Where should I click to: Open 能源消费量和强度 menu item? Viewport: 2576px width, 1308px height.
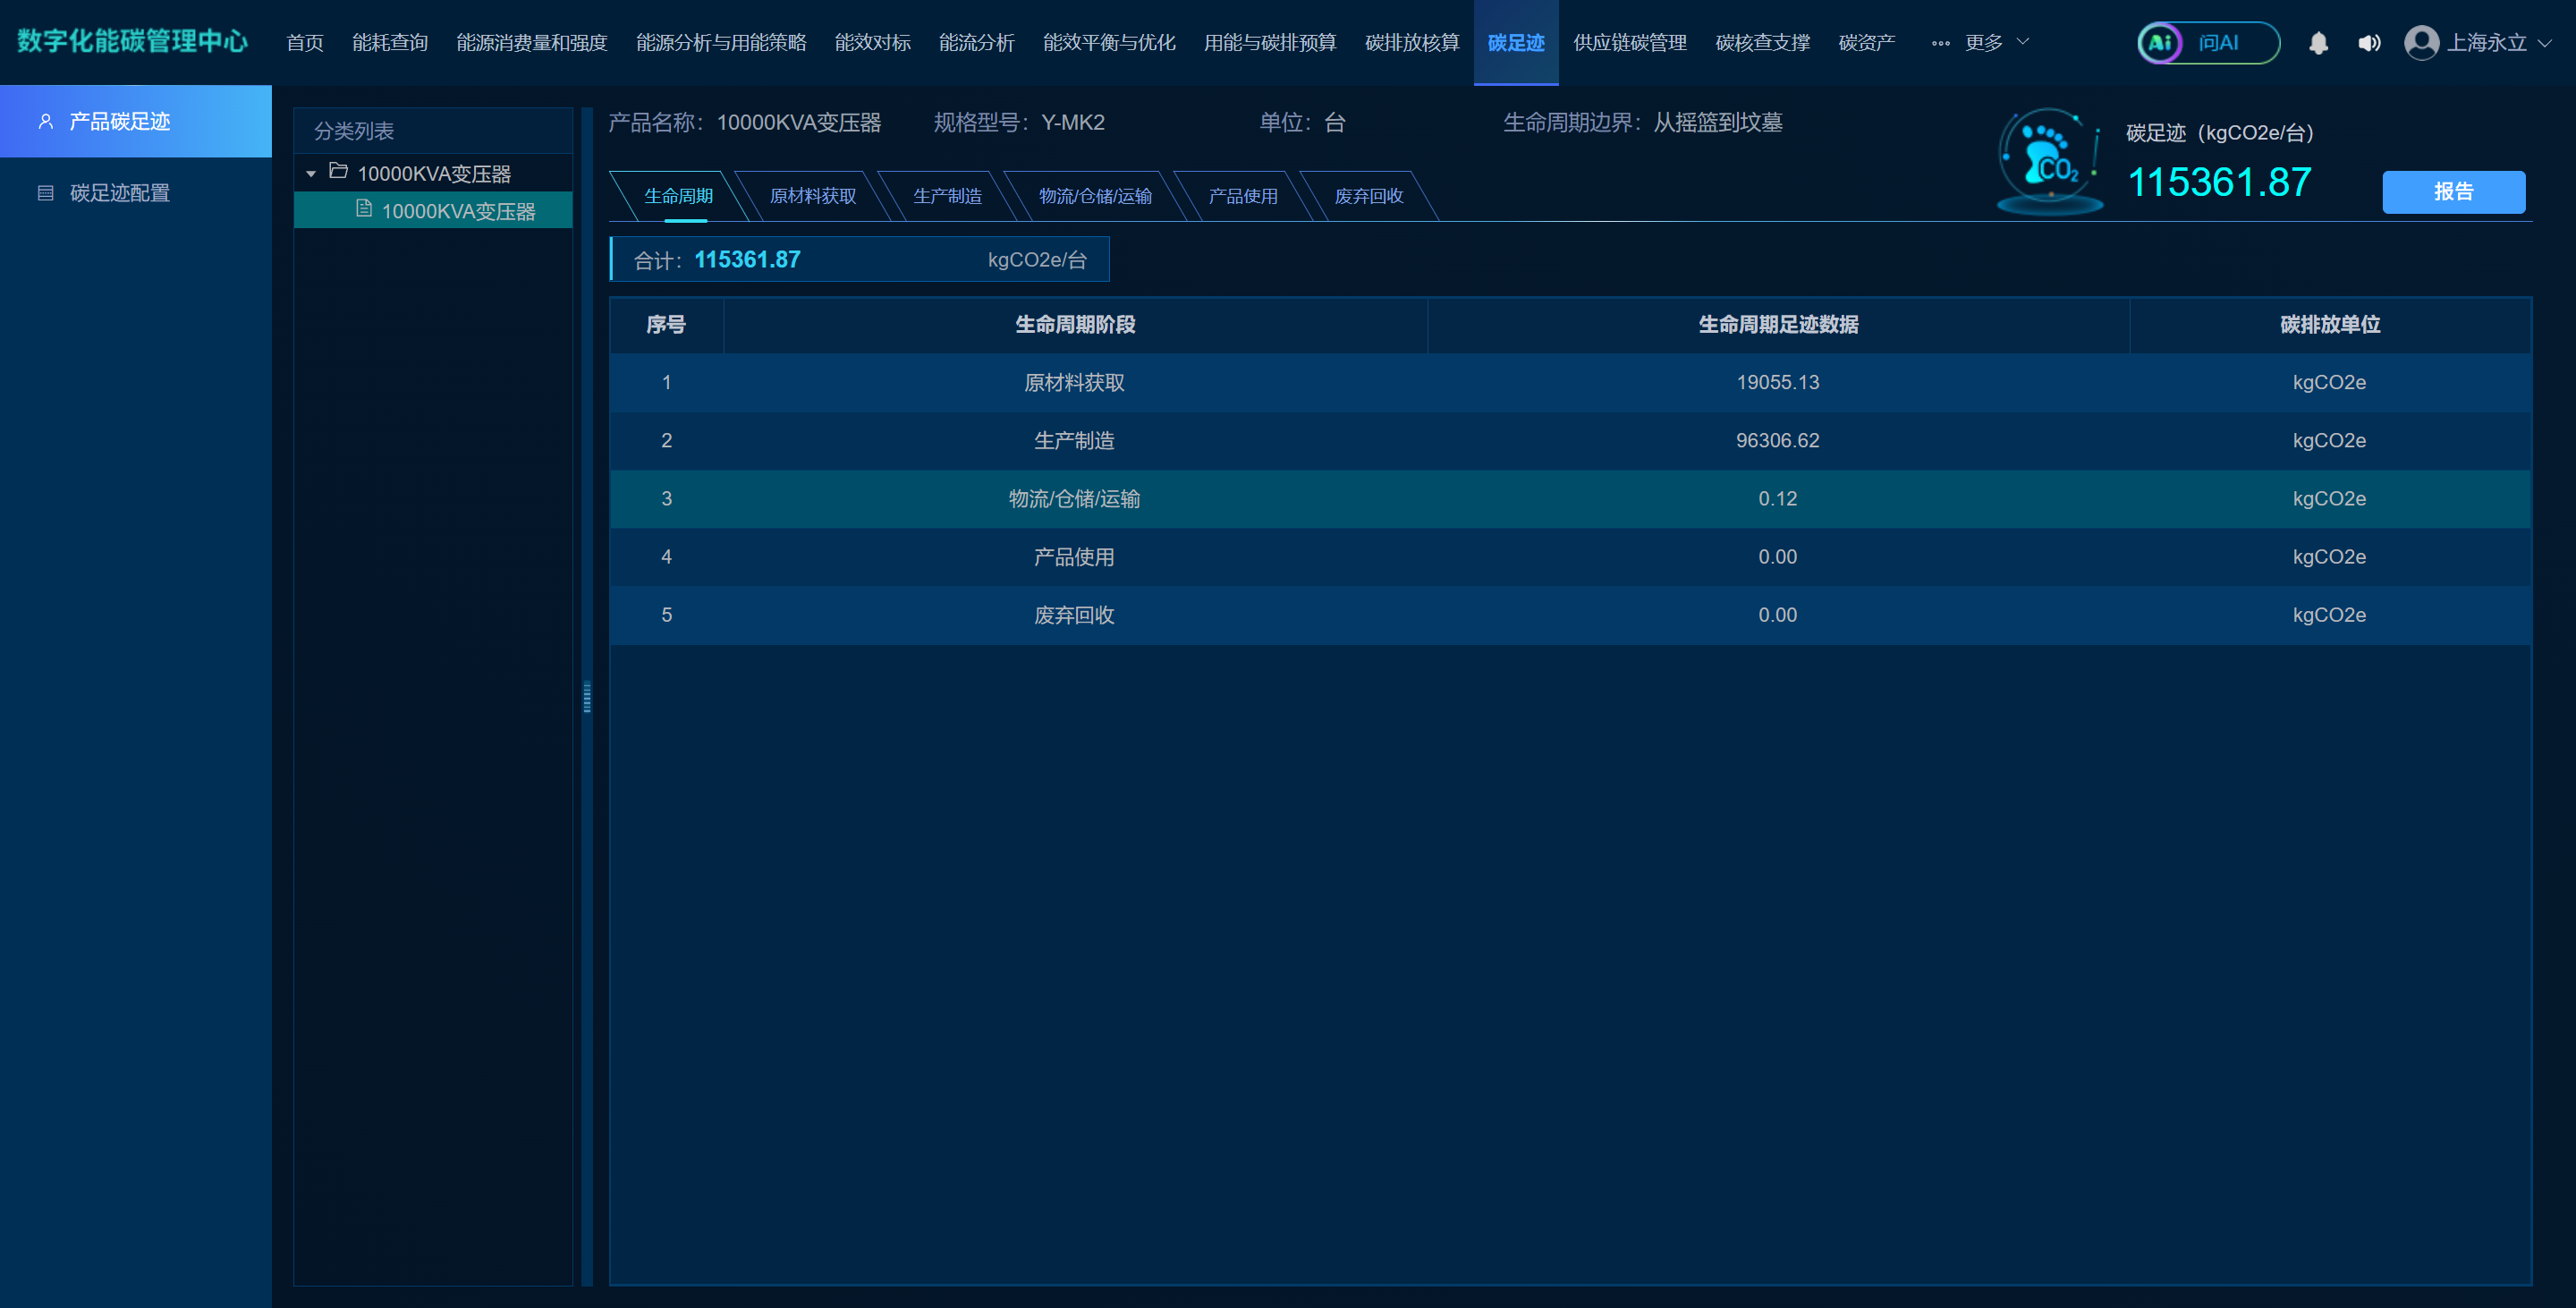[x=532, y=43]
